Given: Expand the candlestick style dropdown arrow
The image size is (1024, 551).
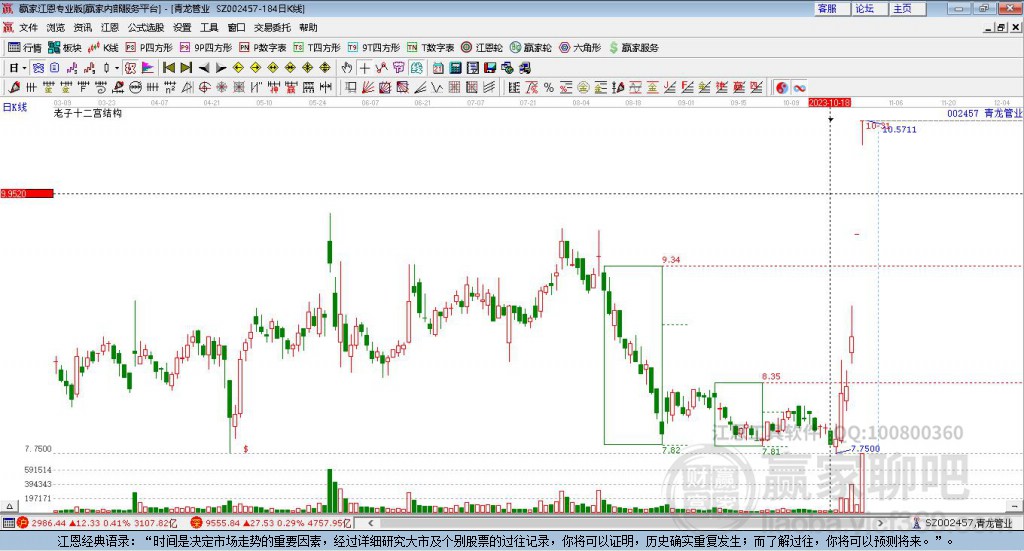Looking at the screenshot, I should pos(117,68).
